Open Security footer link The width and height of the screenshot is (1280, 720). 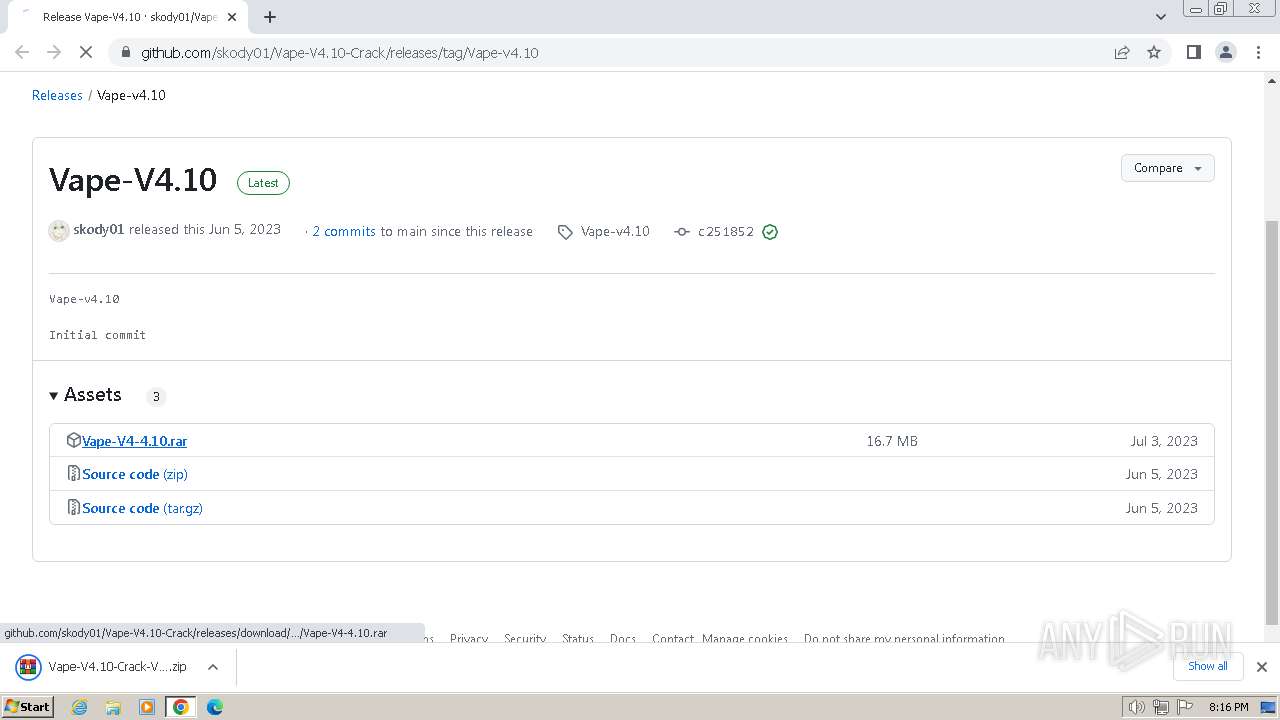pos(525,638)
